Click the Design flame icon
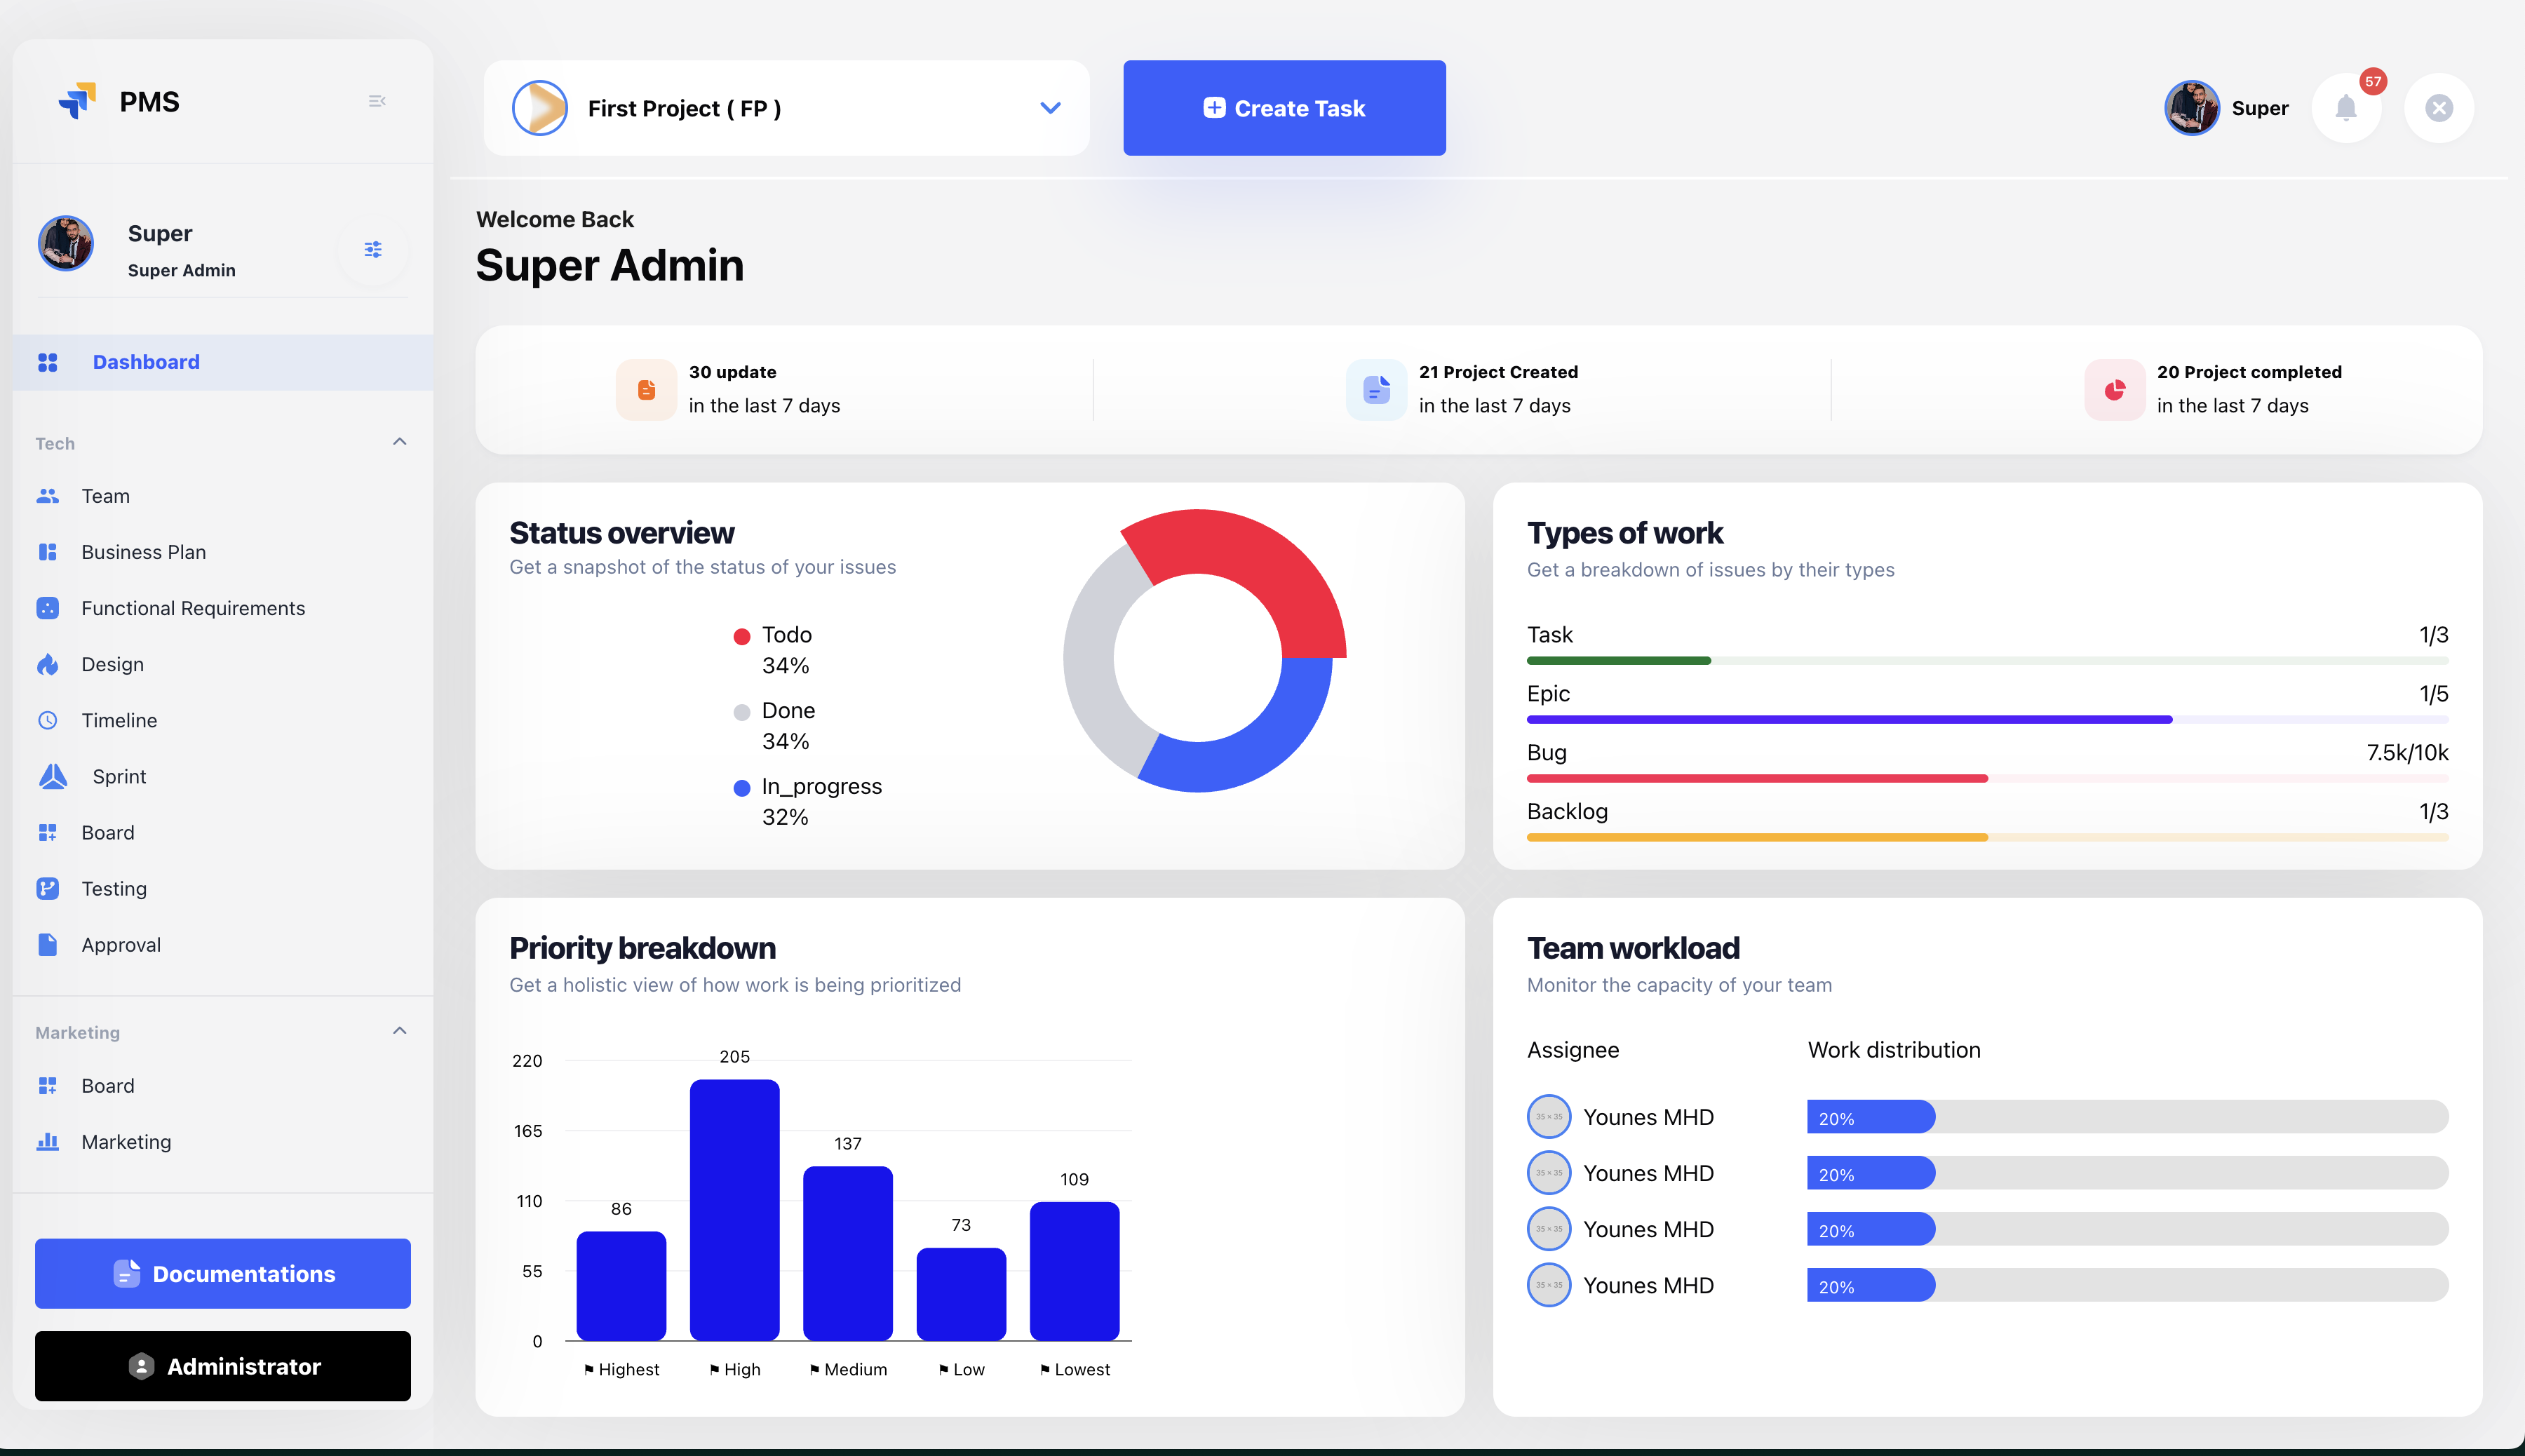 pyautogui.click(x=48, y=664)
